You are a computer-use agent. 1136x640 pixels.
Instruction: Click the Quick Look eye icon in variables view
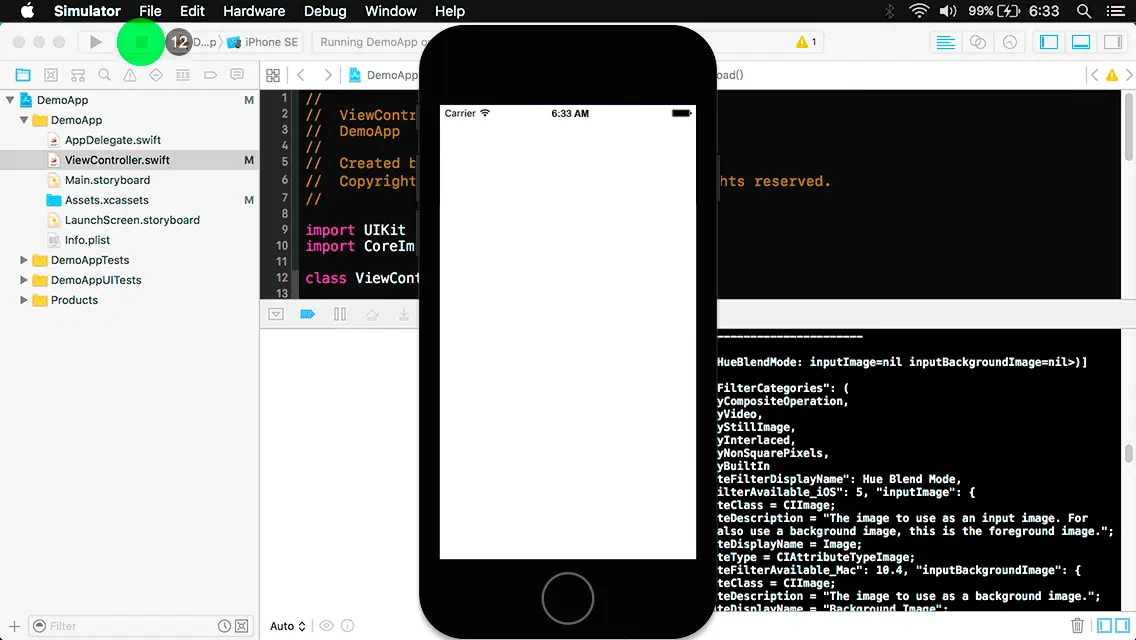327,626
